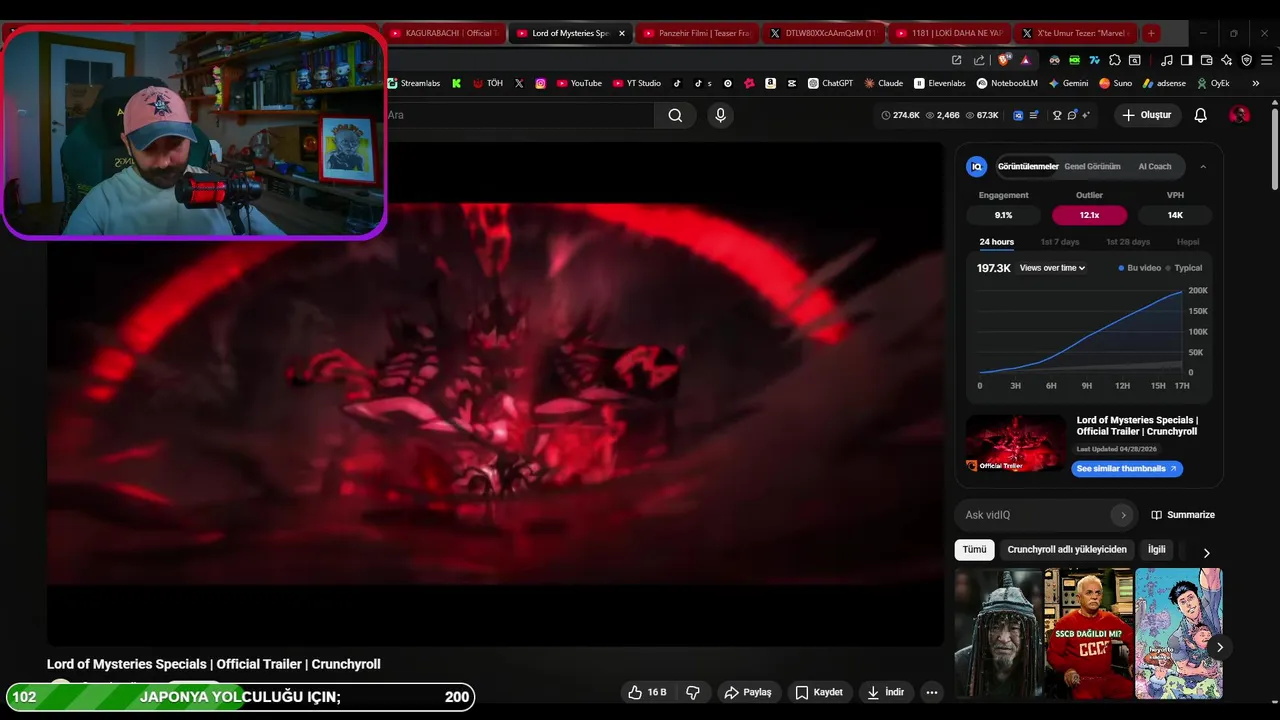Image resolution: width=1280 pixels, height=720 pixels.
Task: Click the Brave Shields lion icon
Action: (x=1003, y=60)
